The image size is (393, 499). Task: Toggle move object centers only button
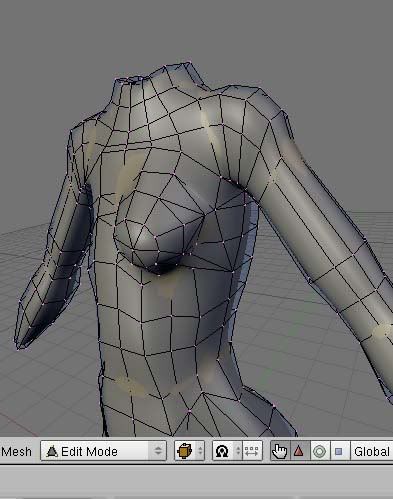click(252, 451)
